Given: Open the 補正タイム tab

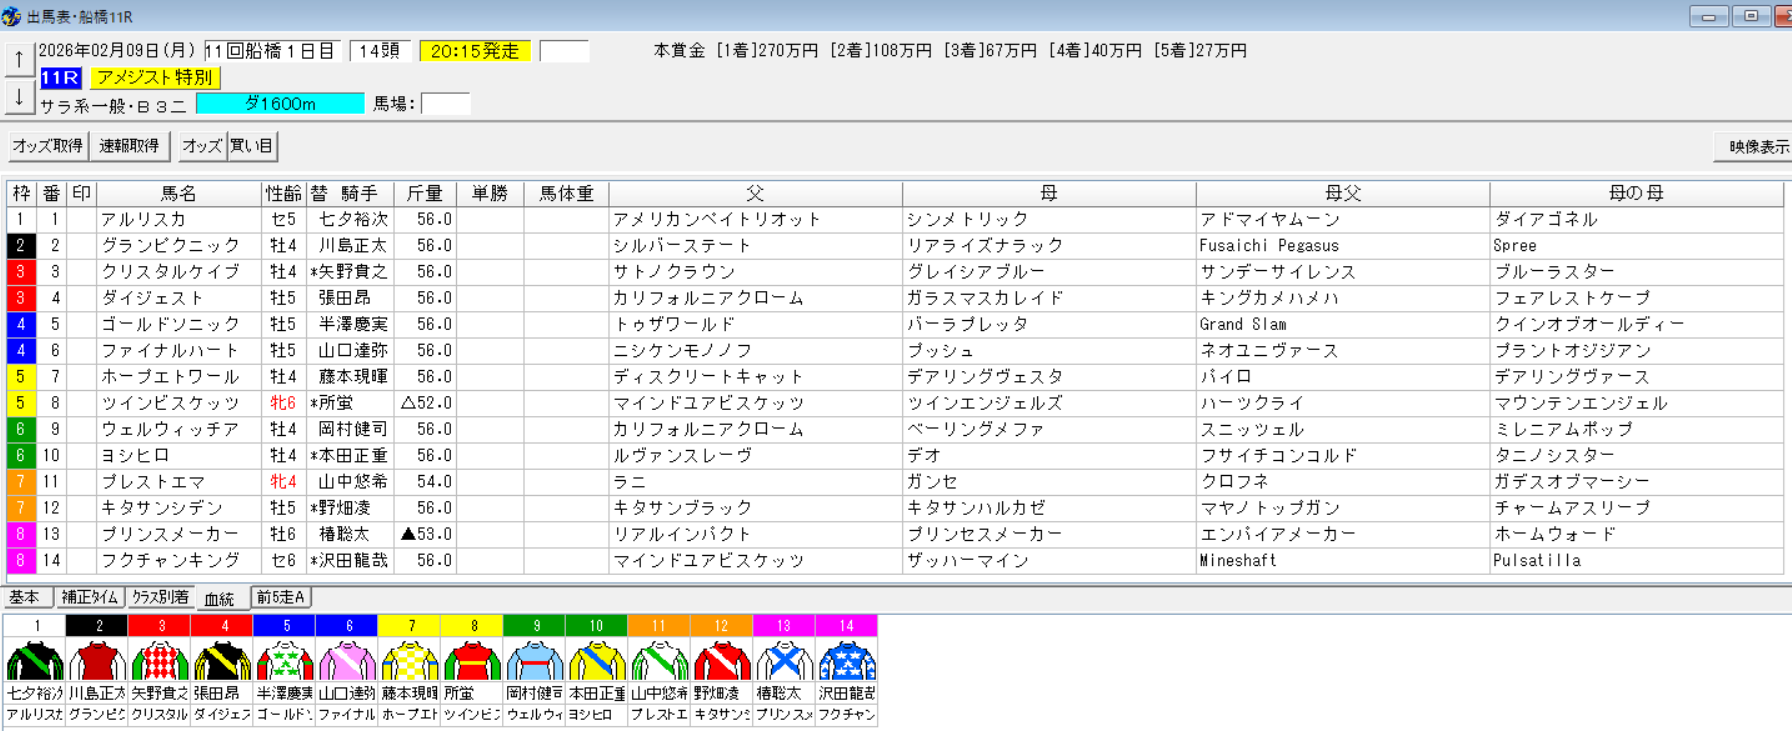Looking at the screenshot, I should click(90, 597).
